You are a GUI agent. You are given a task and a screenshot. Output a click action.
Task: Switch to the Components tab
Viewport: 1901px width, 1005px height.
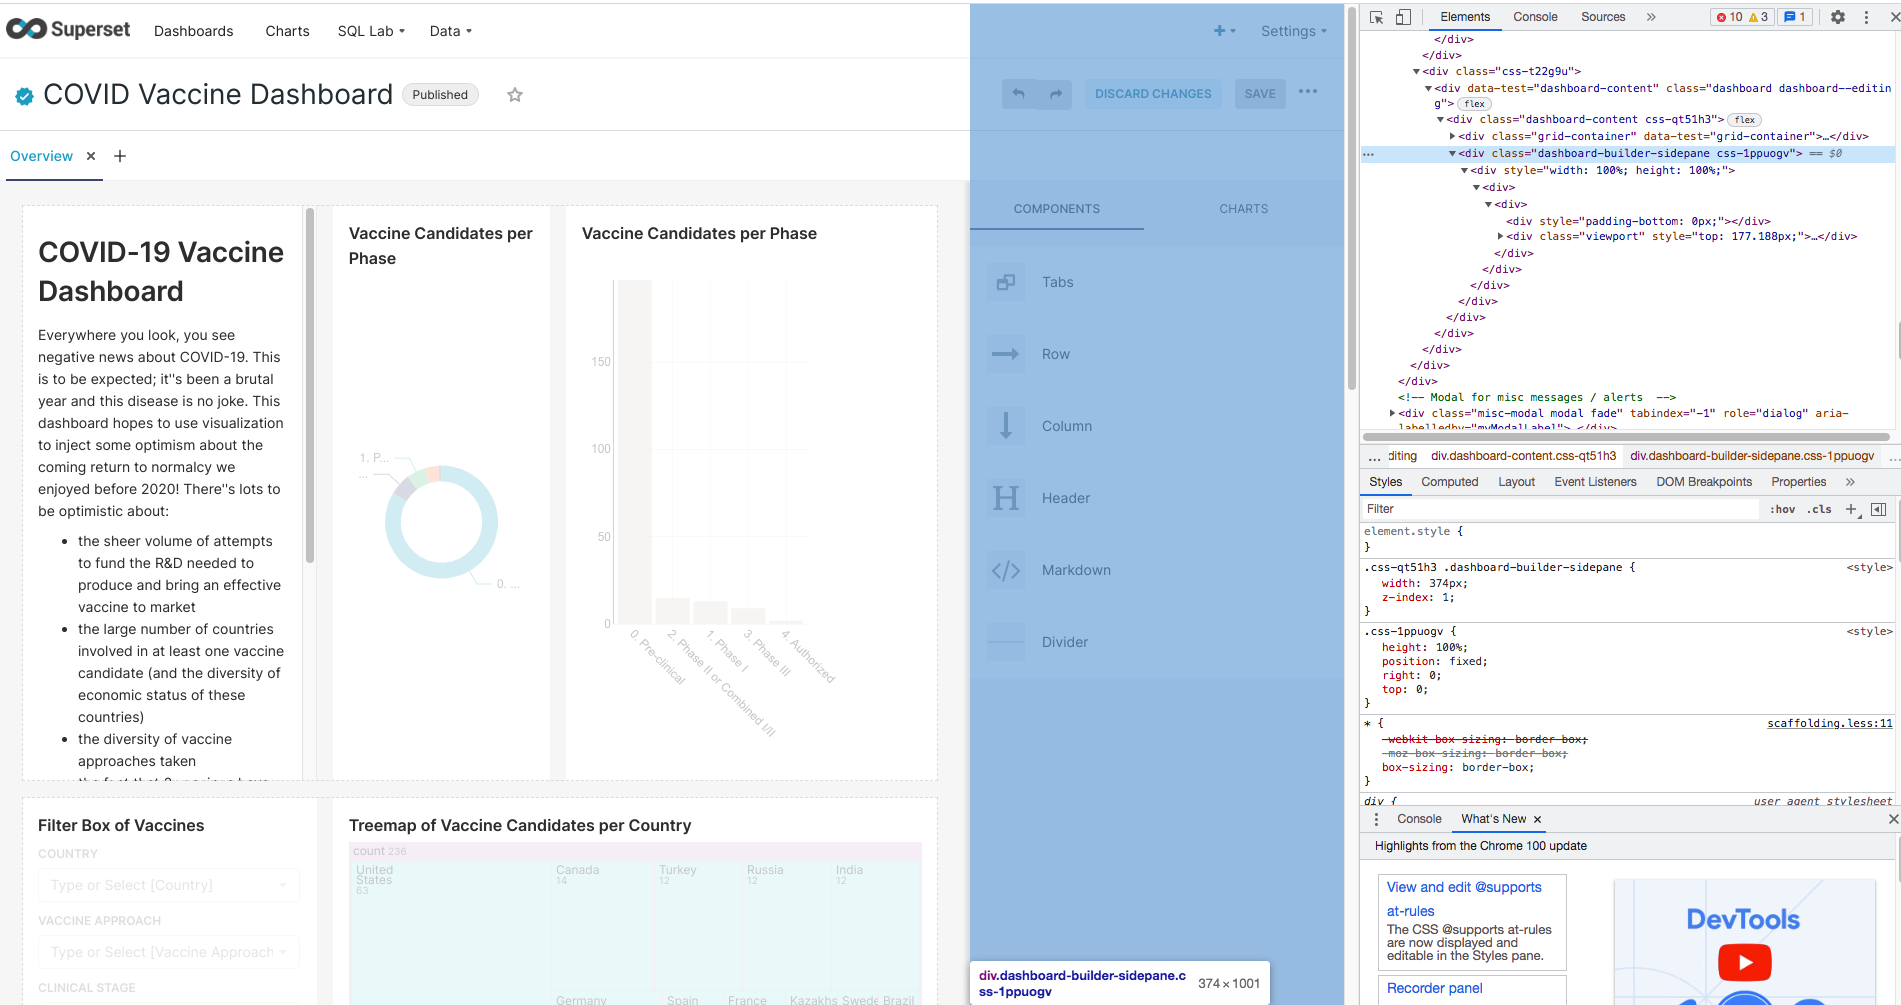[x=1057, y=209]
